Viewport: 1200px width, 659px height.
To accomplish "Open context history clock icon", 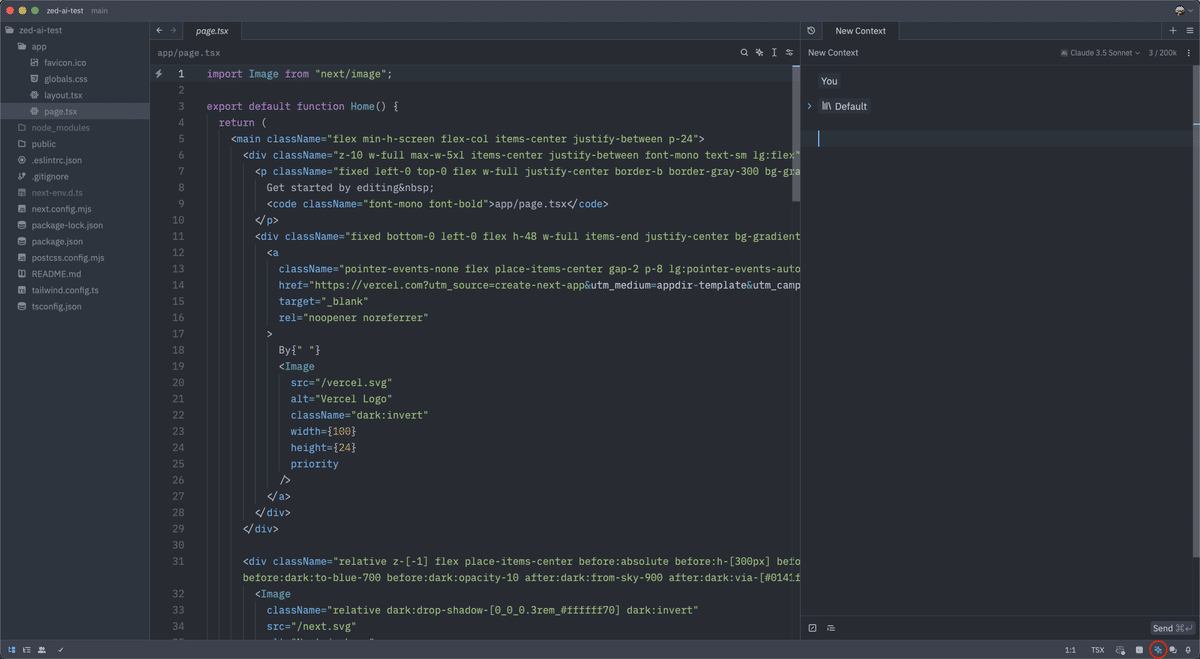I will coord(811,31).
